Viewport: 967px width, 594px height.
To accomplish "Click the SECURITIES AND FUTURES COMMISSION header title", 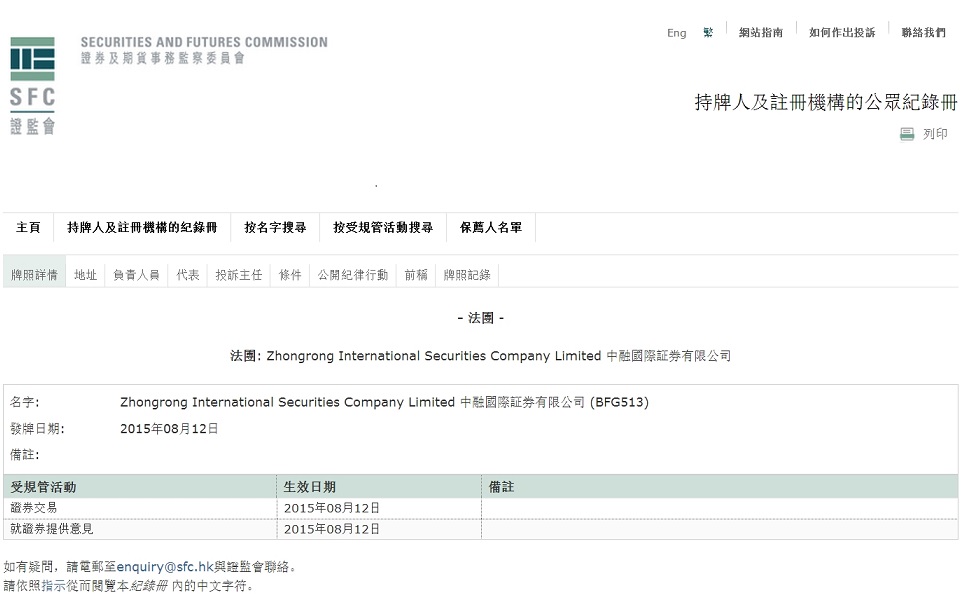I will (204, 43).
